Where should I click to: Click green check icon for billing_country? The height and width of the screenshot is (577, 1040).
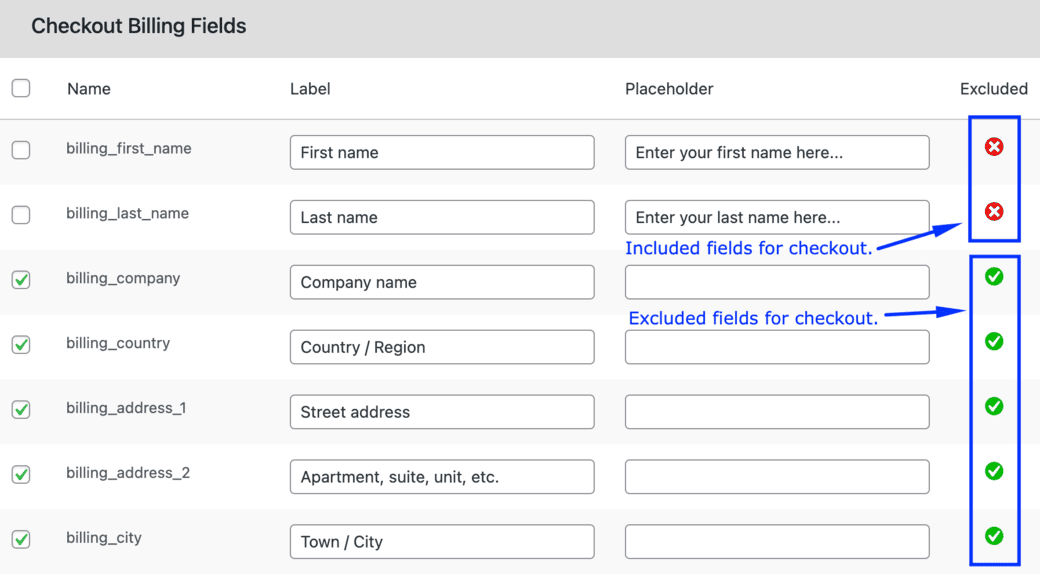coord(994,342)
